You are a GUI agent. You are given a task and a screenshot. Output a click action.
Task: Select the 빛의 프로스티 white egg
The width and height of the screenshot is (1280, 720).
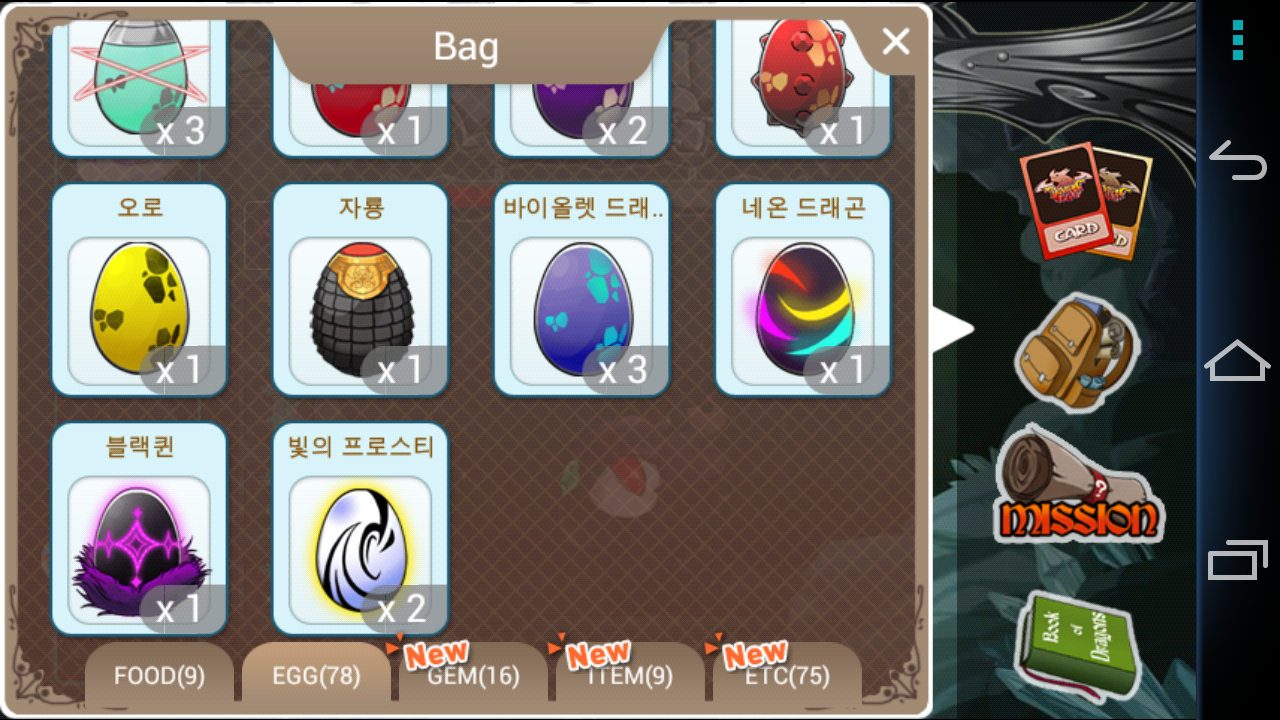click(361, 529)
